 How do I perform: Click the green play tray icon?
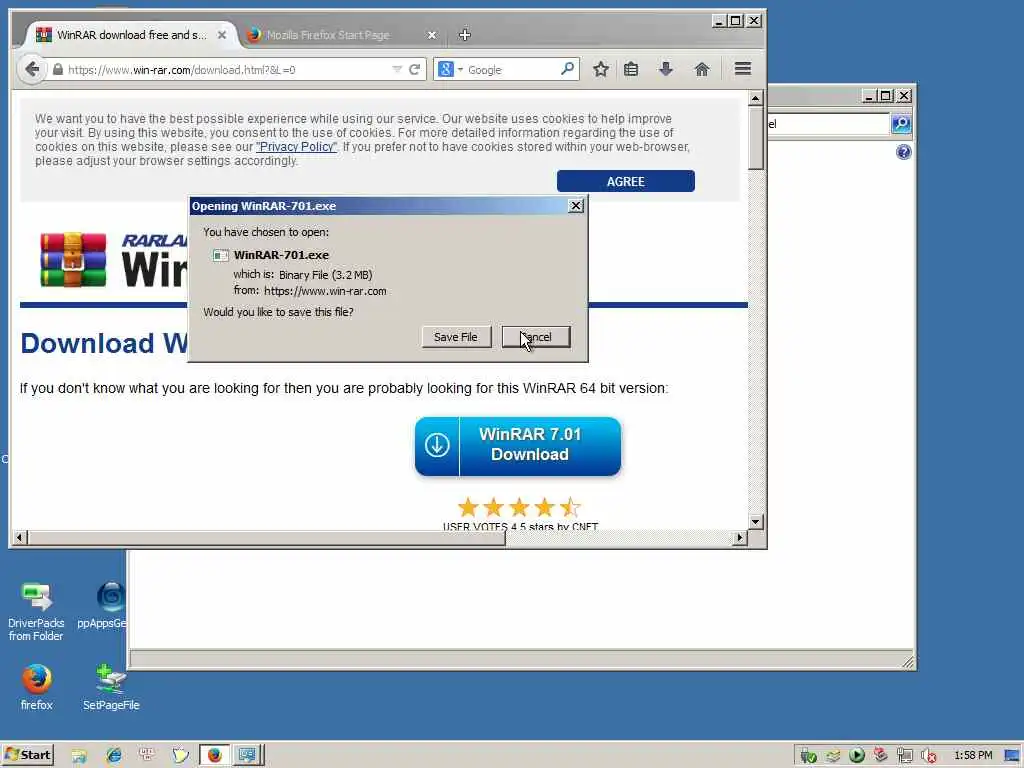tap(857, 756)
